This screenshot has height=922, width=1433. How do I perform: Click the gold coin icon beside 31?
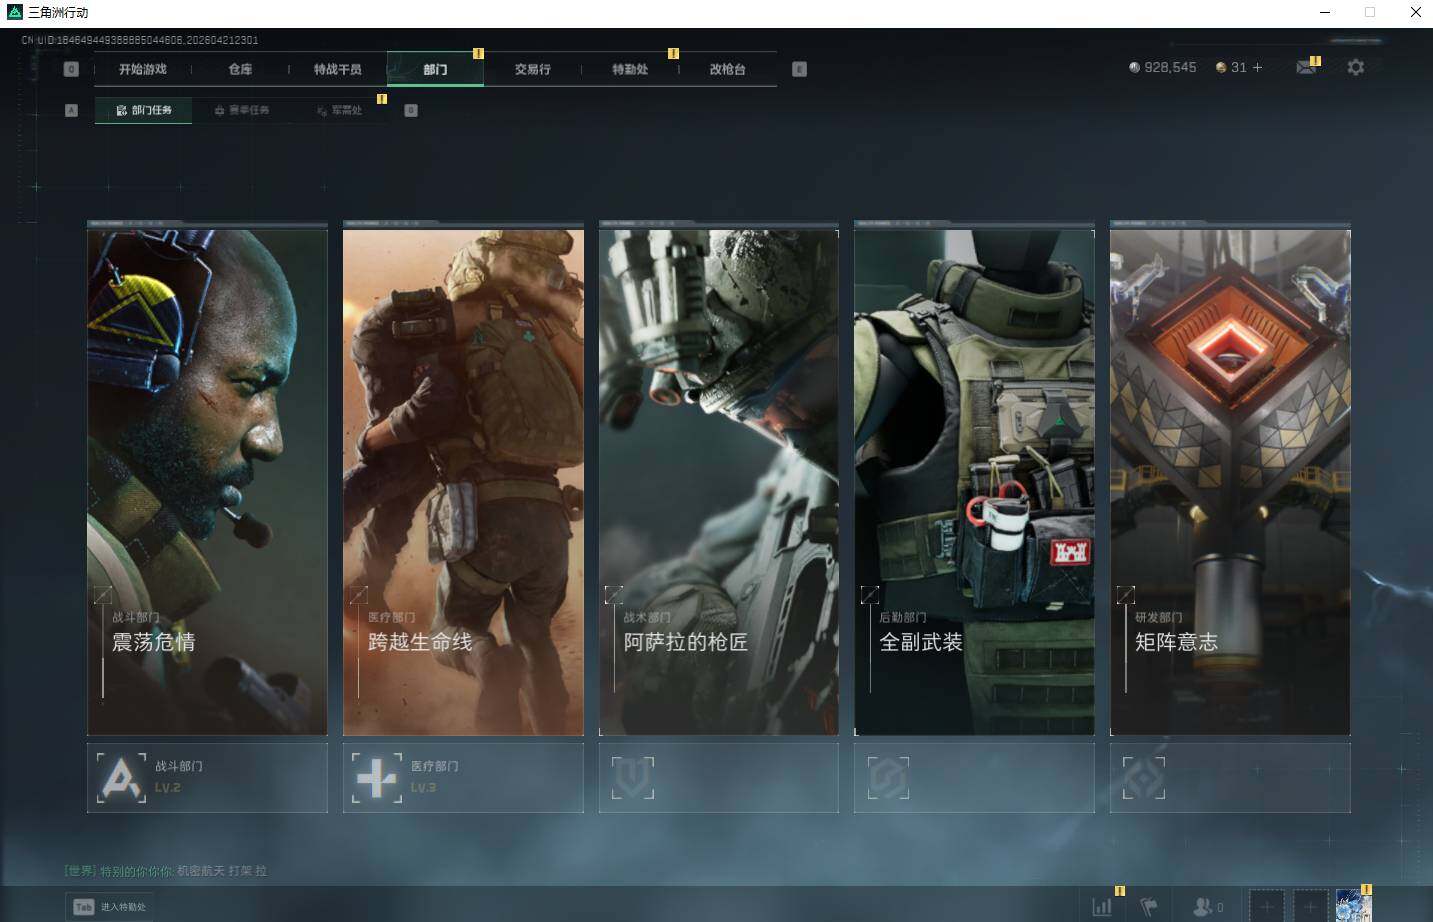coord(1221,67)
